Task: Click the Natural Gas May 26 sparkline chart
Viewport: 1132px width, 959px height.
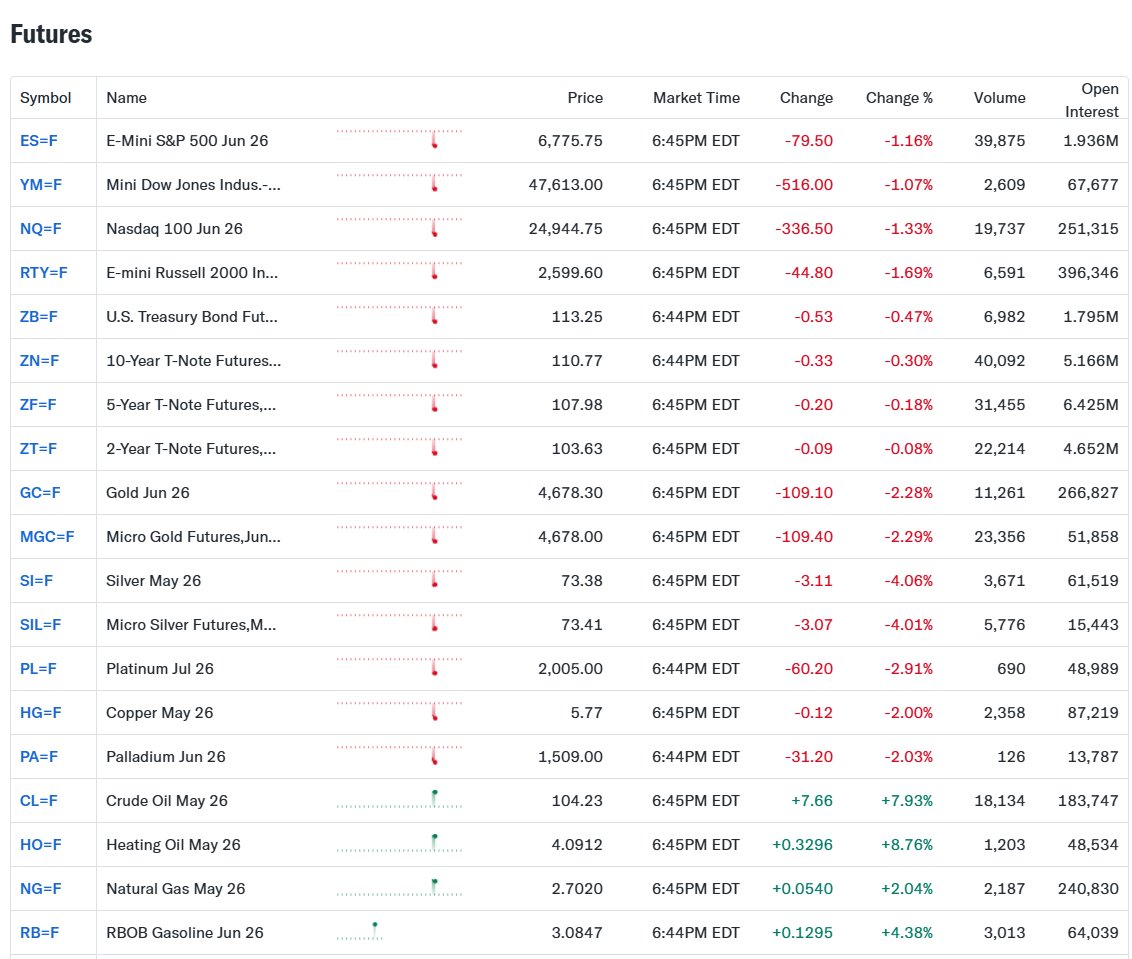Action: (x=399, y=889)
